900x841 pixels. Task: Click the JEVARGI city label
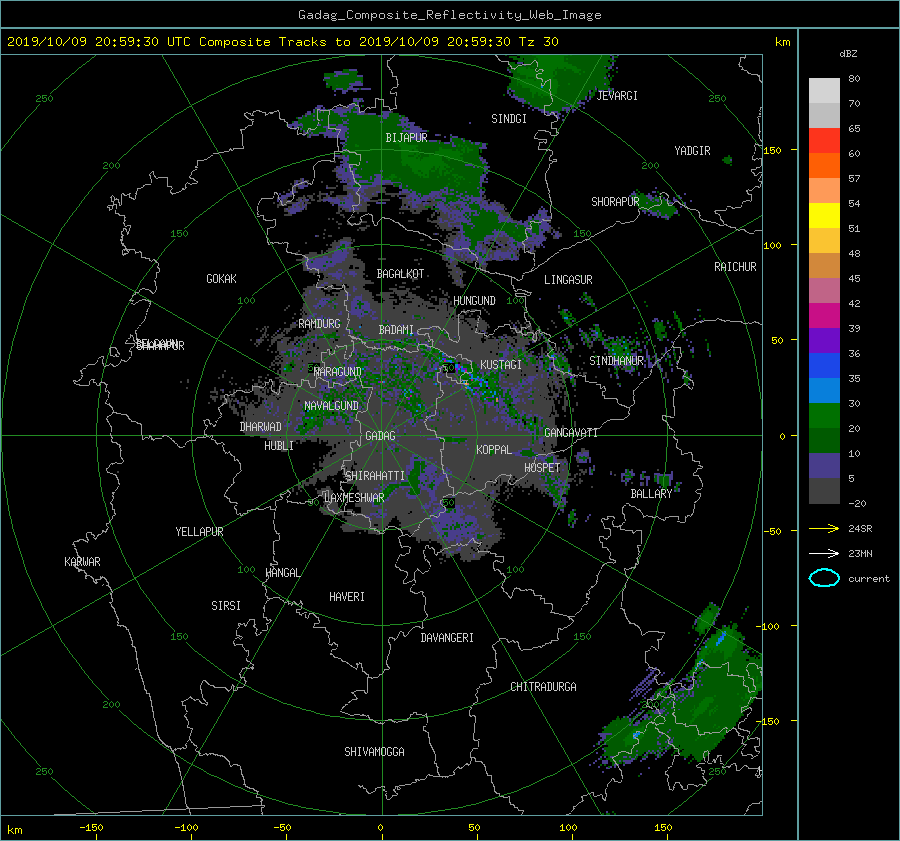(617, 96)
